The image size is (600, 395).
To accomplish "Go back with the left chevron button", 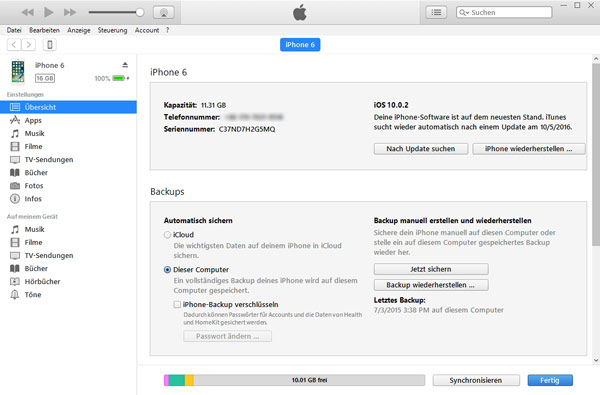I will (x=14, y=45).
